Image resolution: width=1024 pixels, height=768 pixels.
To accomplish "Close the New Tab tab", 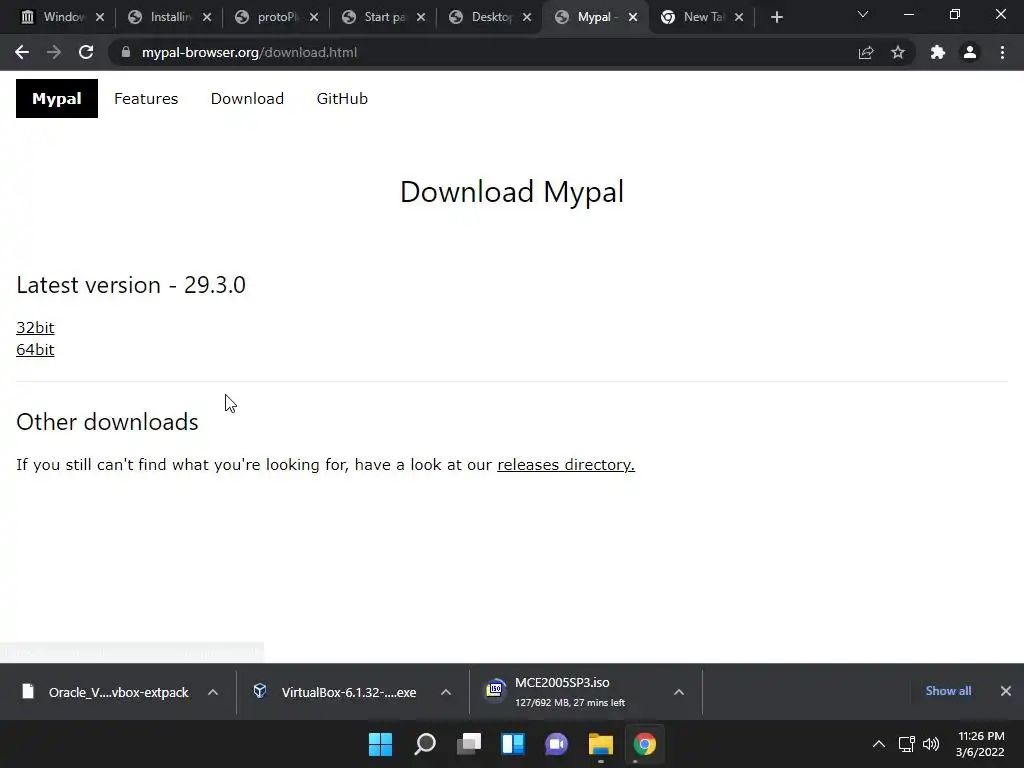I will (x=739, y=18).
